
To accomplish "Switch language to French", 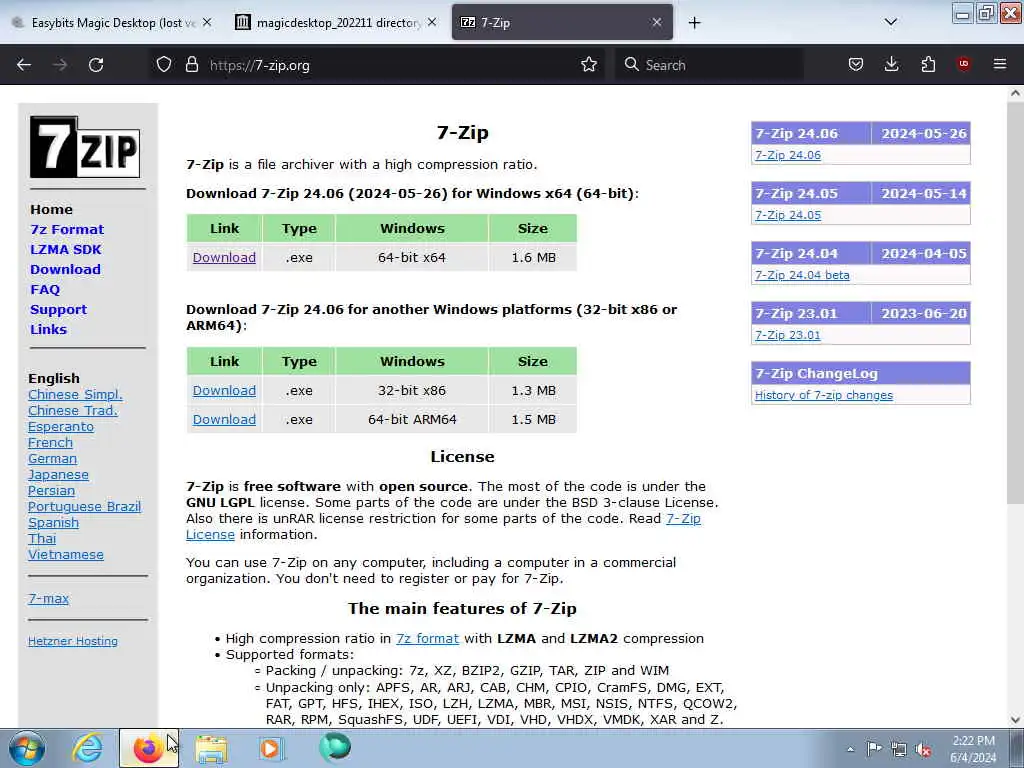I will [x=50, y=442].
